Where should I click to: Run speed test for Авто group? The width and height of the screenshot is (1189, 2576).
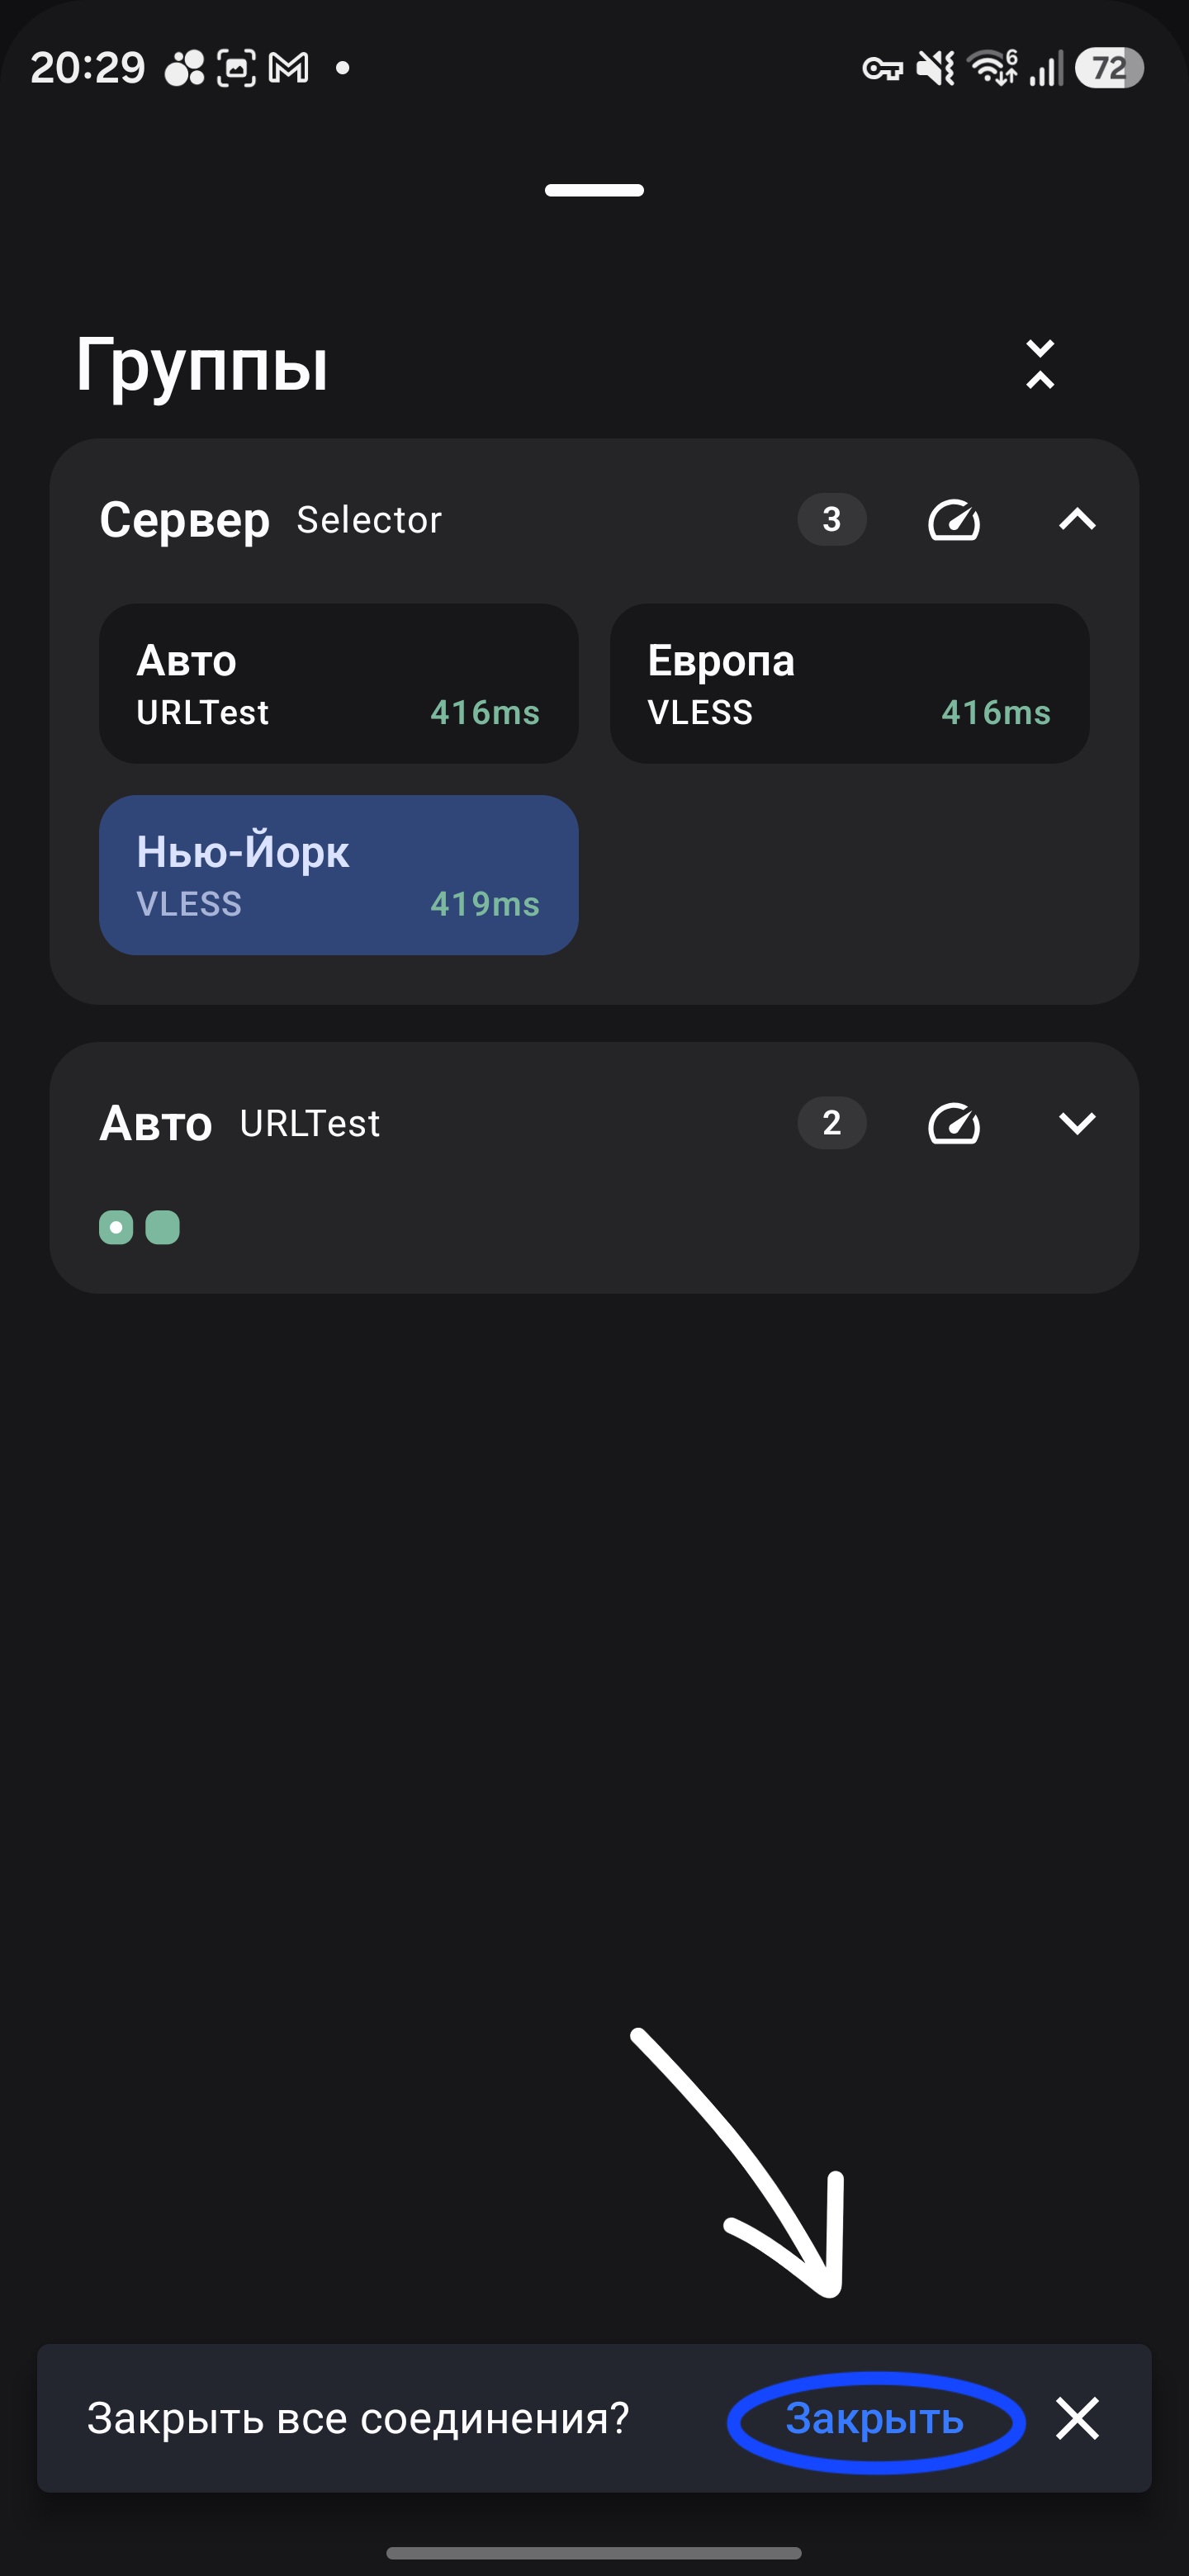(x=953, y=1123)
